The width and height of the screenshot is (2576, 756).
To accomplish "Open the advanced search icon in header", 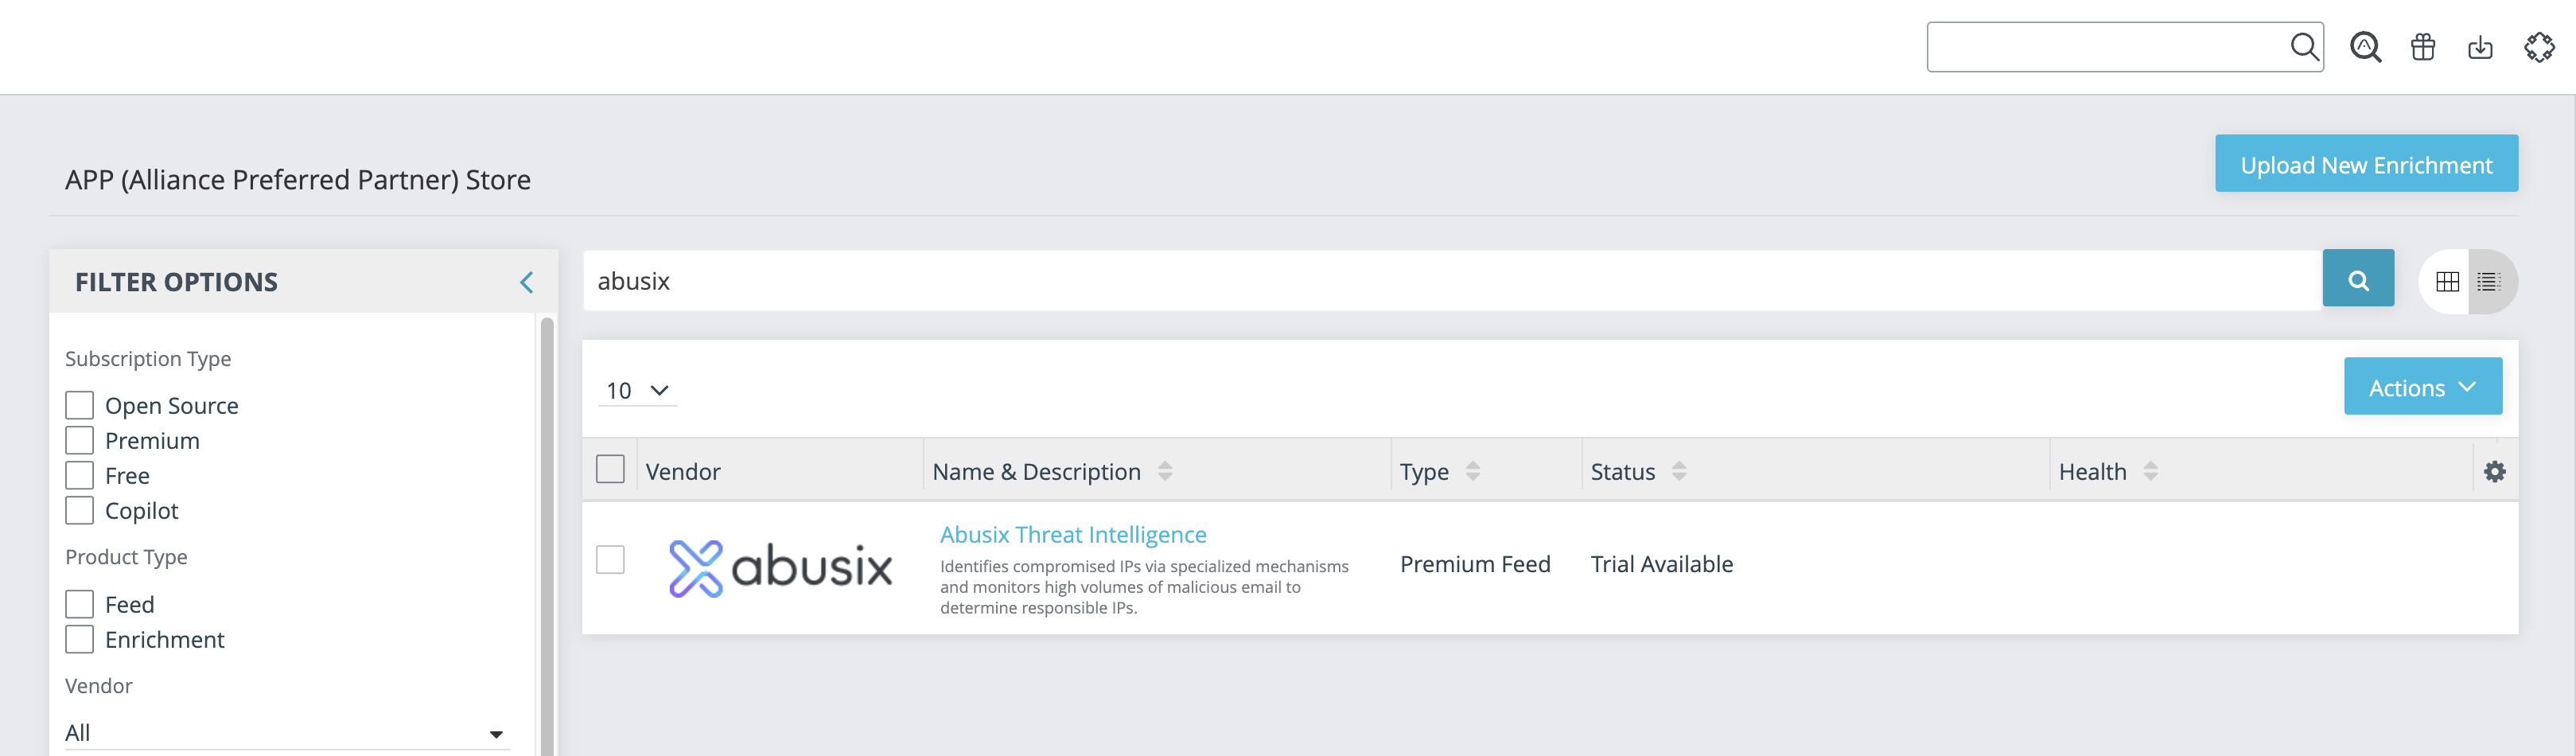I will click(2365, 47).
